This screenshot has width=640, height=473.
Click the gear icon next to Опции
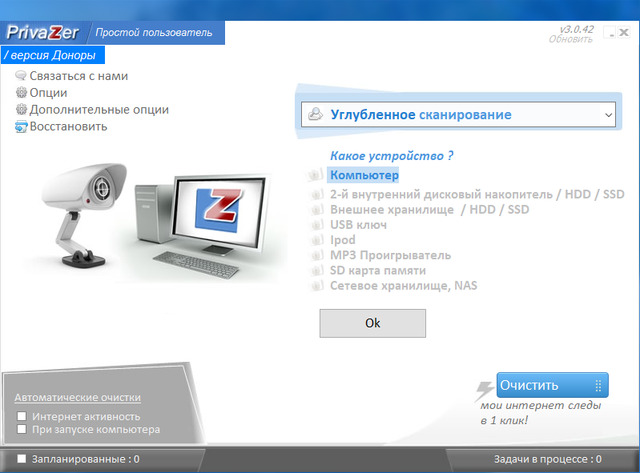pyautogui.click(x=21, y=93)
